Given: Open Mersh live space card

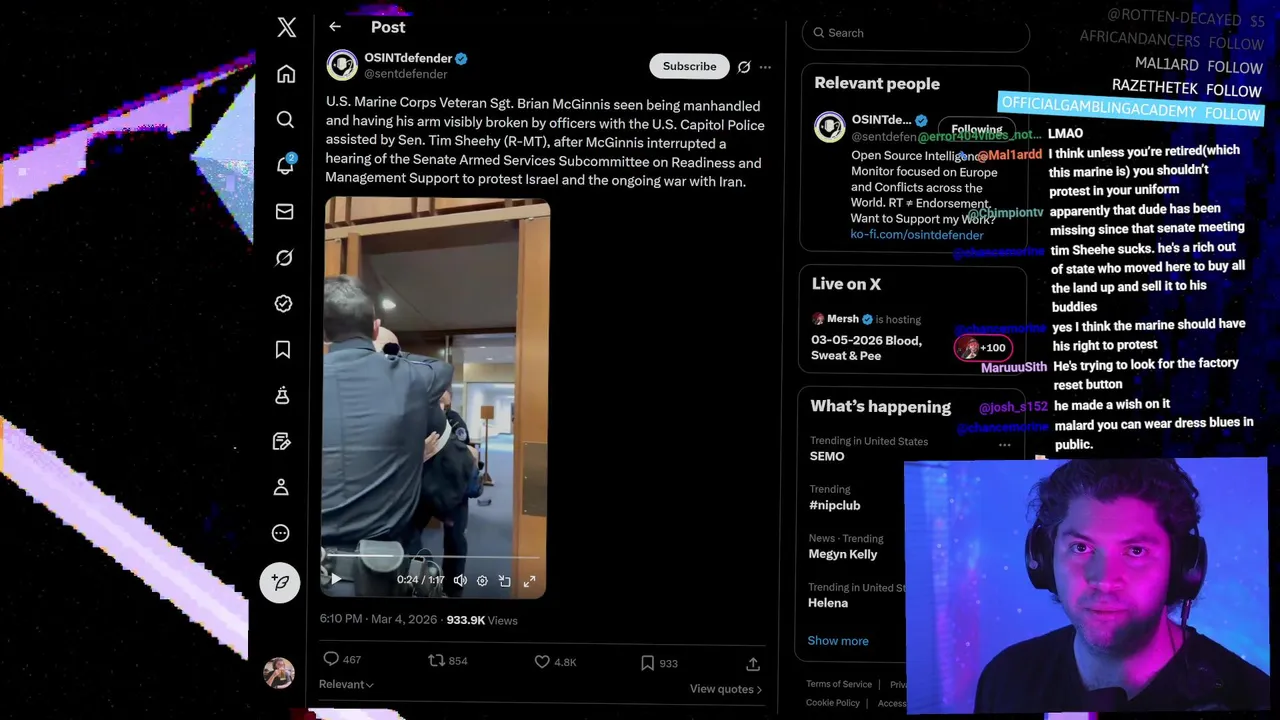Looking at the screenshot, I should (912, 335).
